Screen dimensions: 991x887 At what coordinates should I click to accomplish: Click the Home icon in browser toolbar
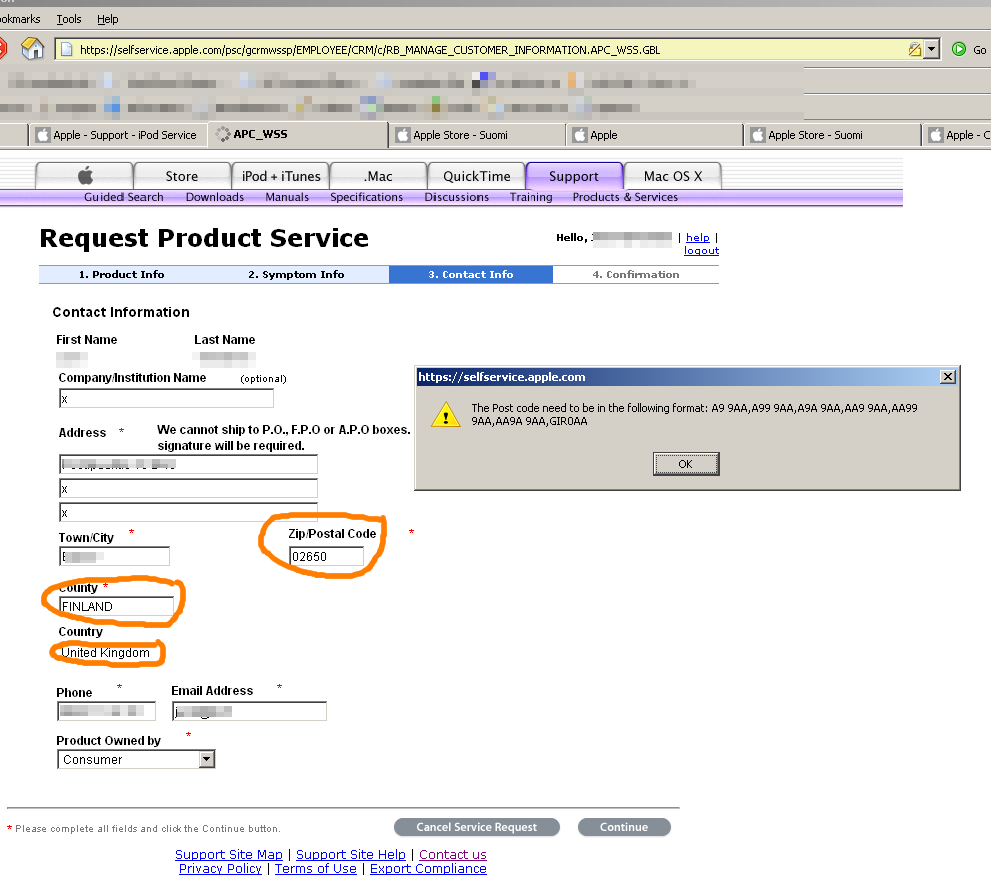[33, 49]
